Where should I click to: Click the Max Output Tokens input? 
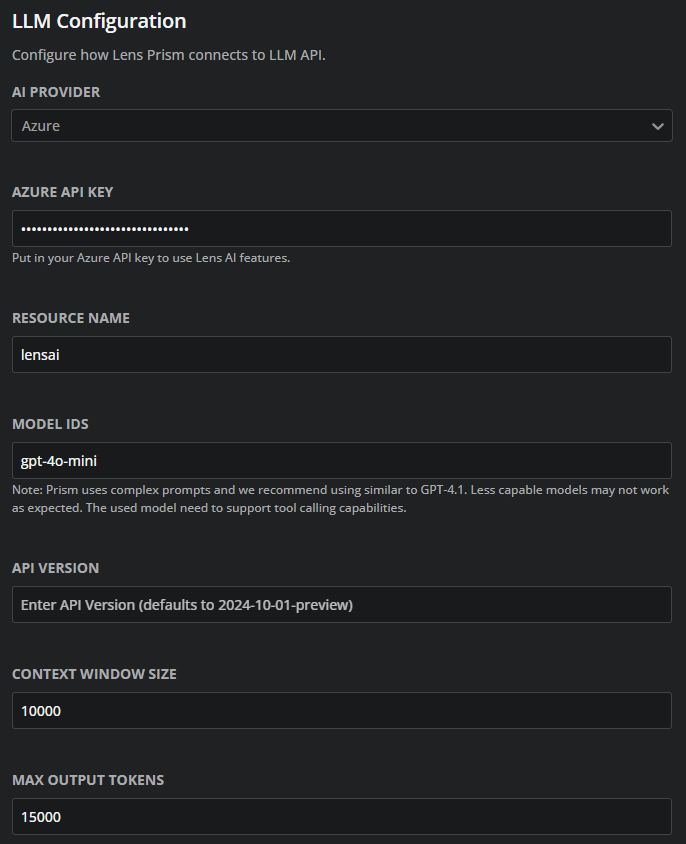(x=341, y=816)
